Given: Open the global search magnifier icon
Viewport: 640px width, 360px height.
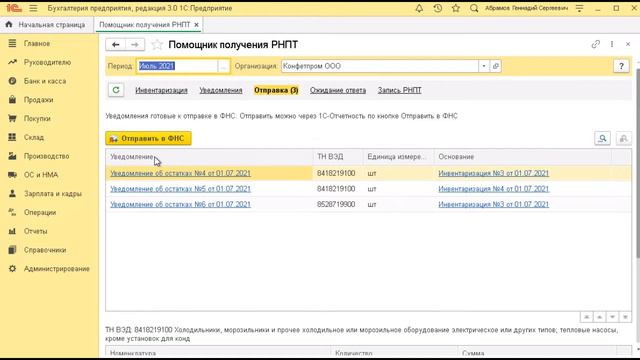Looking at the screenshot, I should 474,8.
